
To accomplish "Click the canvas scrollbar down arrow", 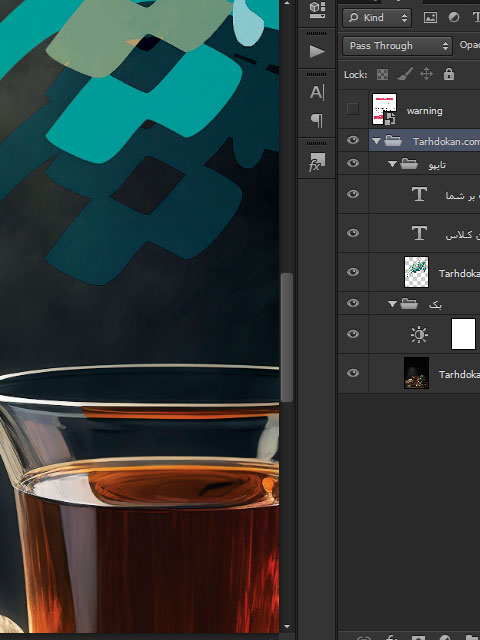I will 287,627.
